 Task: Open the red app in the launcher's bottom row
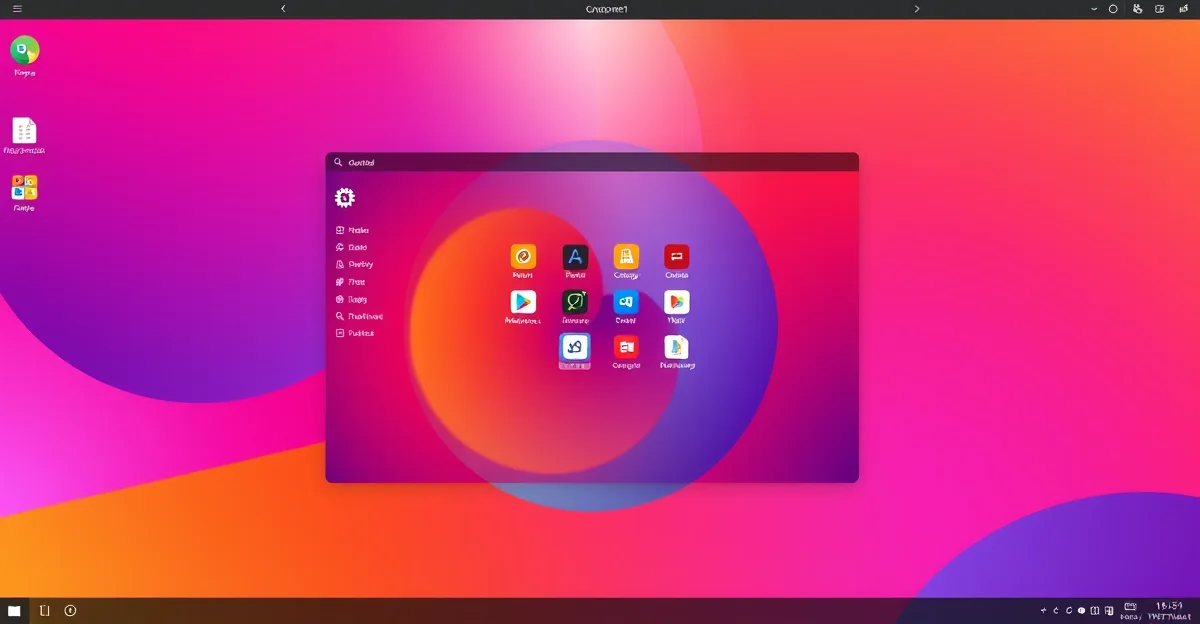[x=626, y=348]
